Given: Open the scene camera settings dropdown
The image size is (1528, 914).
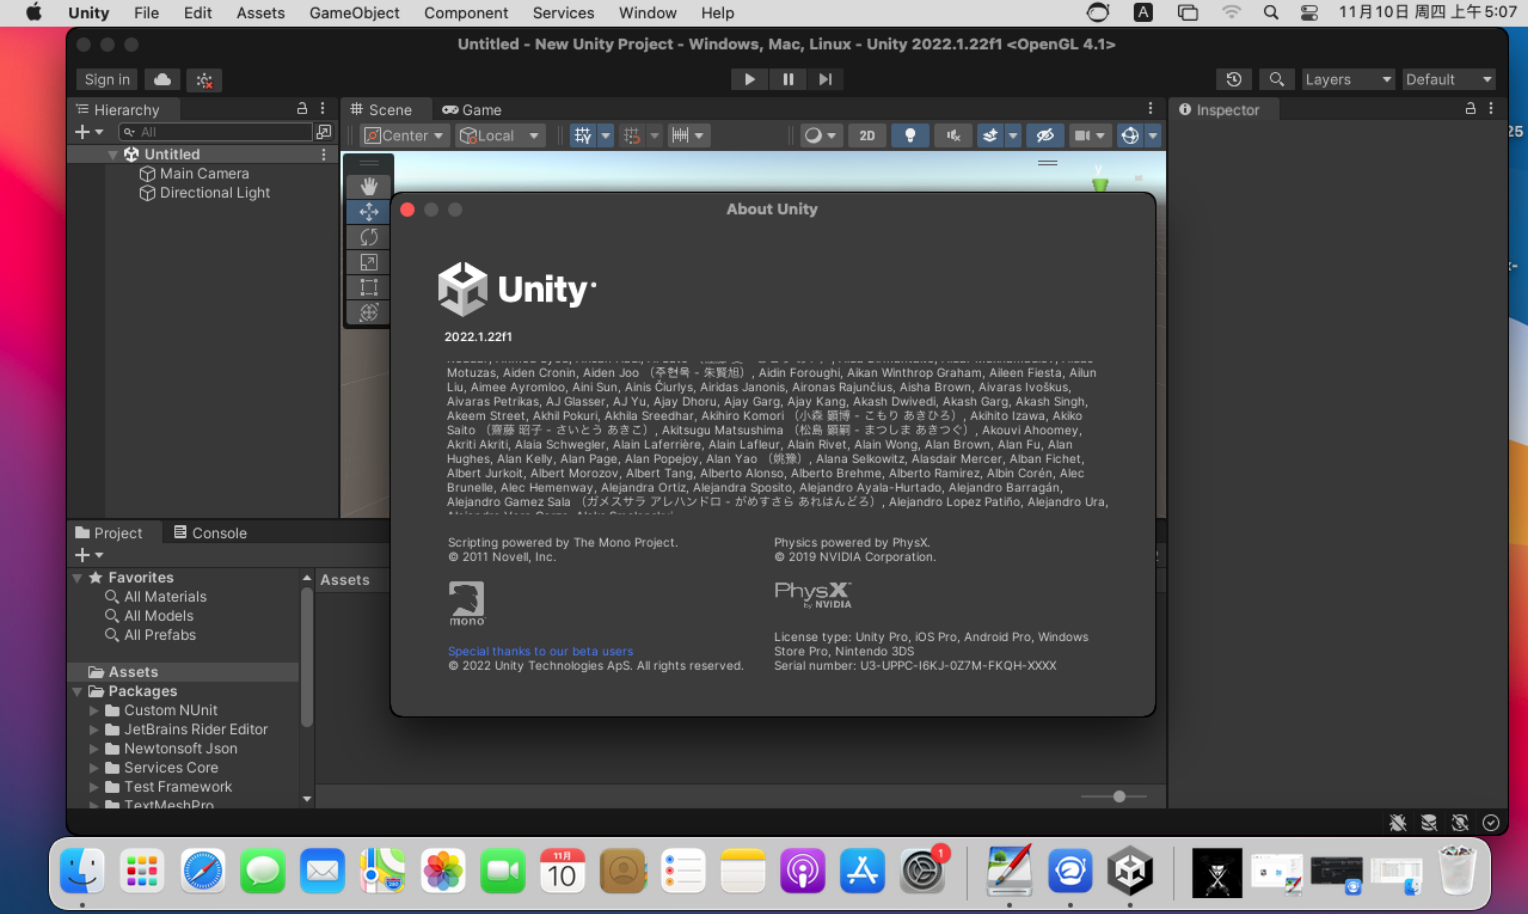Looking at the screenshot, I should point(1090,136).
